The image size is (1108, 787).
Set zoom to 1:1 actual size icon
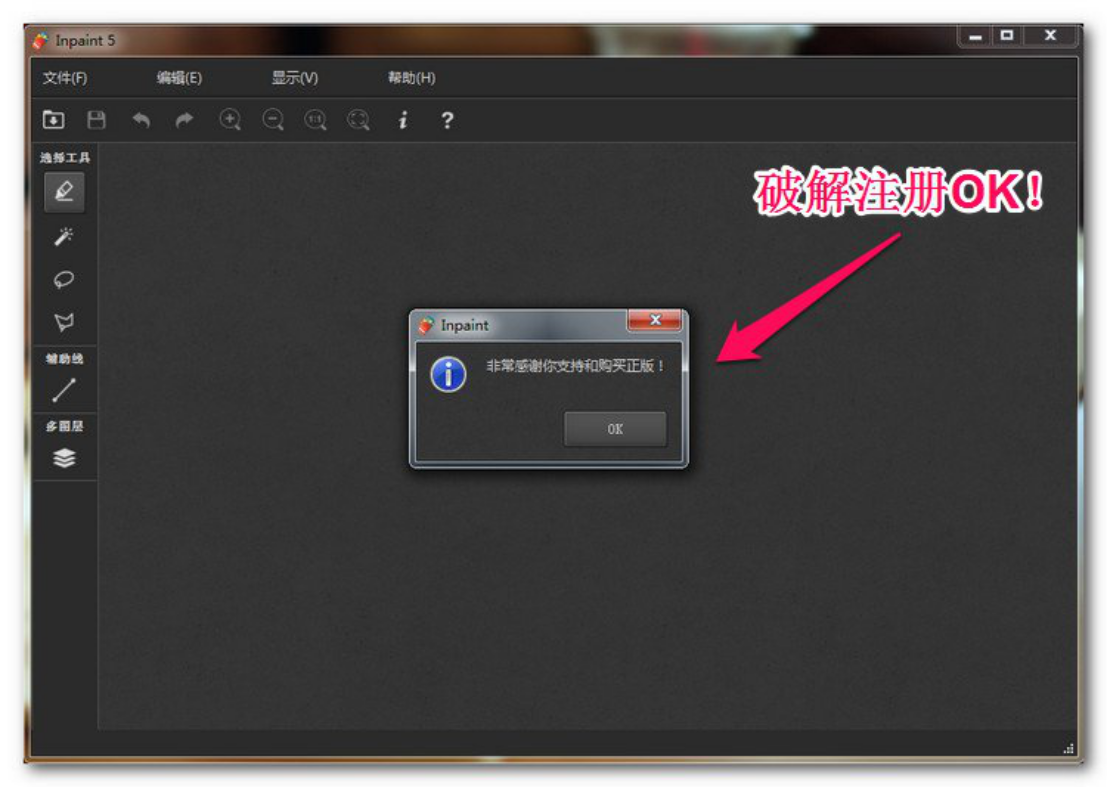coord(316,120)
